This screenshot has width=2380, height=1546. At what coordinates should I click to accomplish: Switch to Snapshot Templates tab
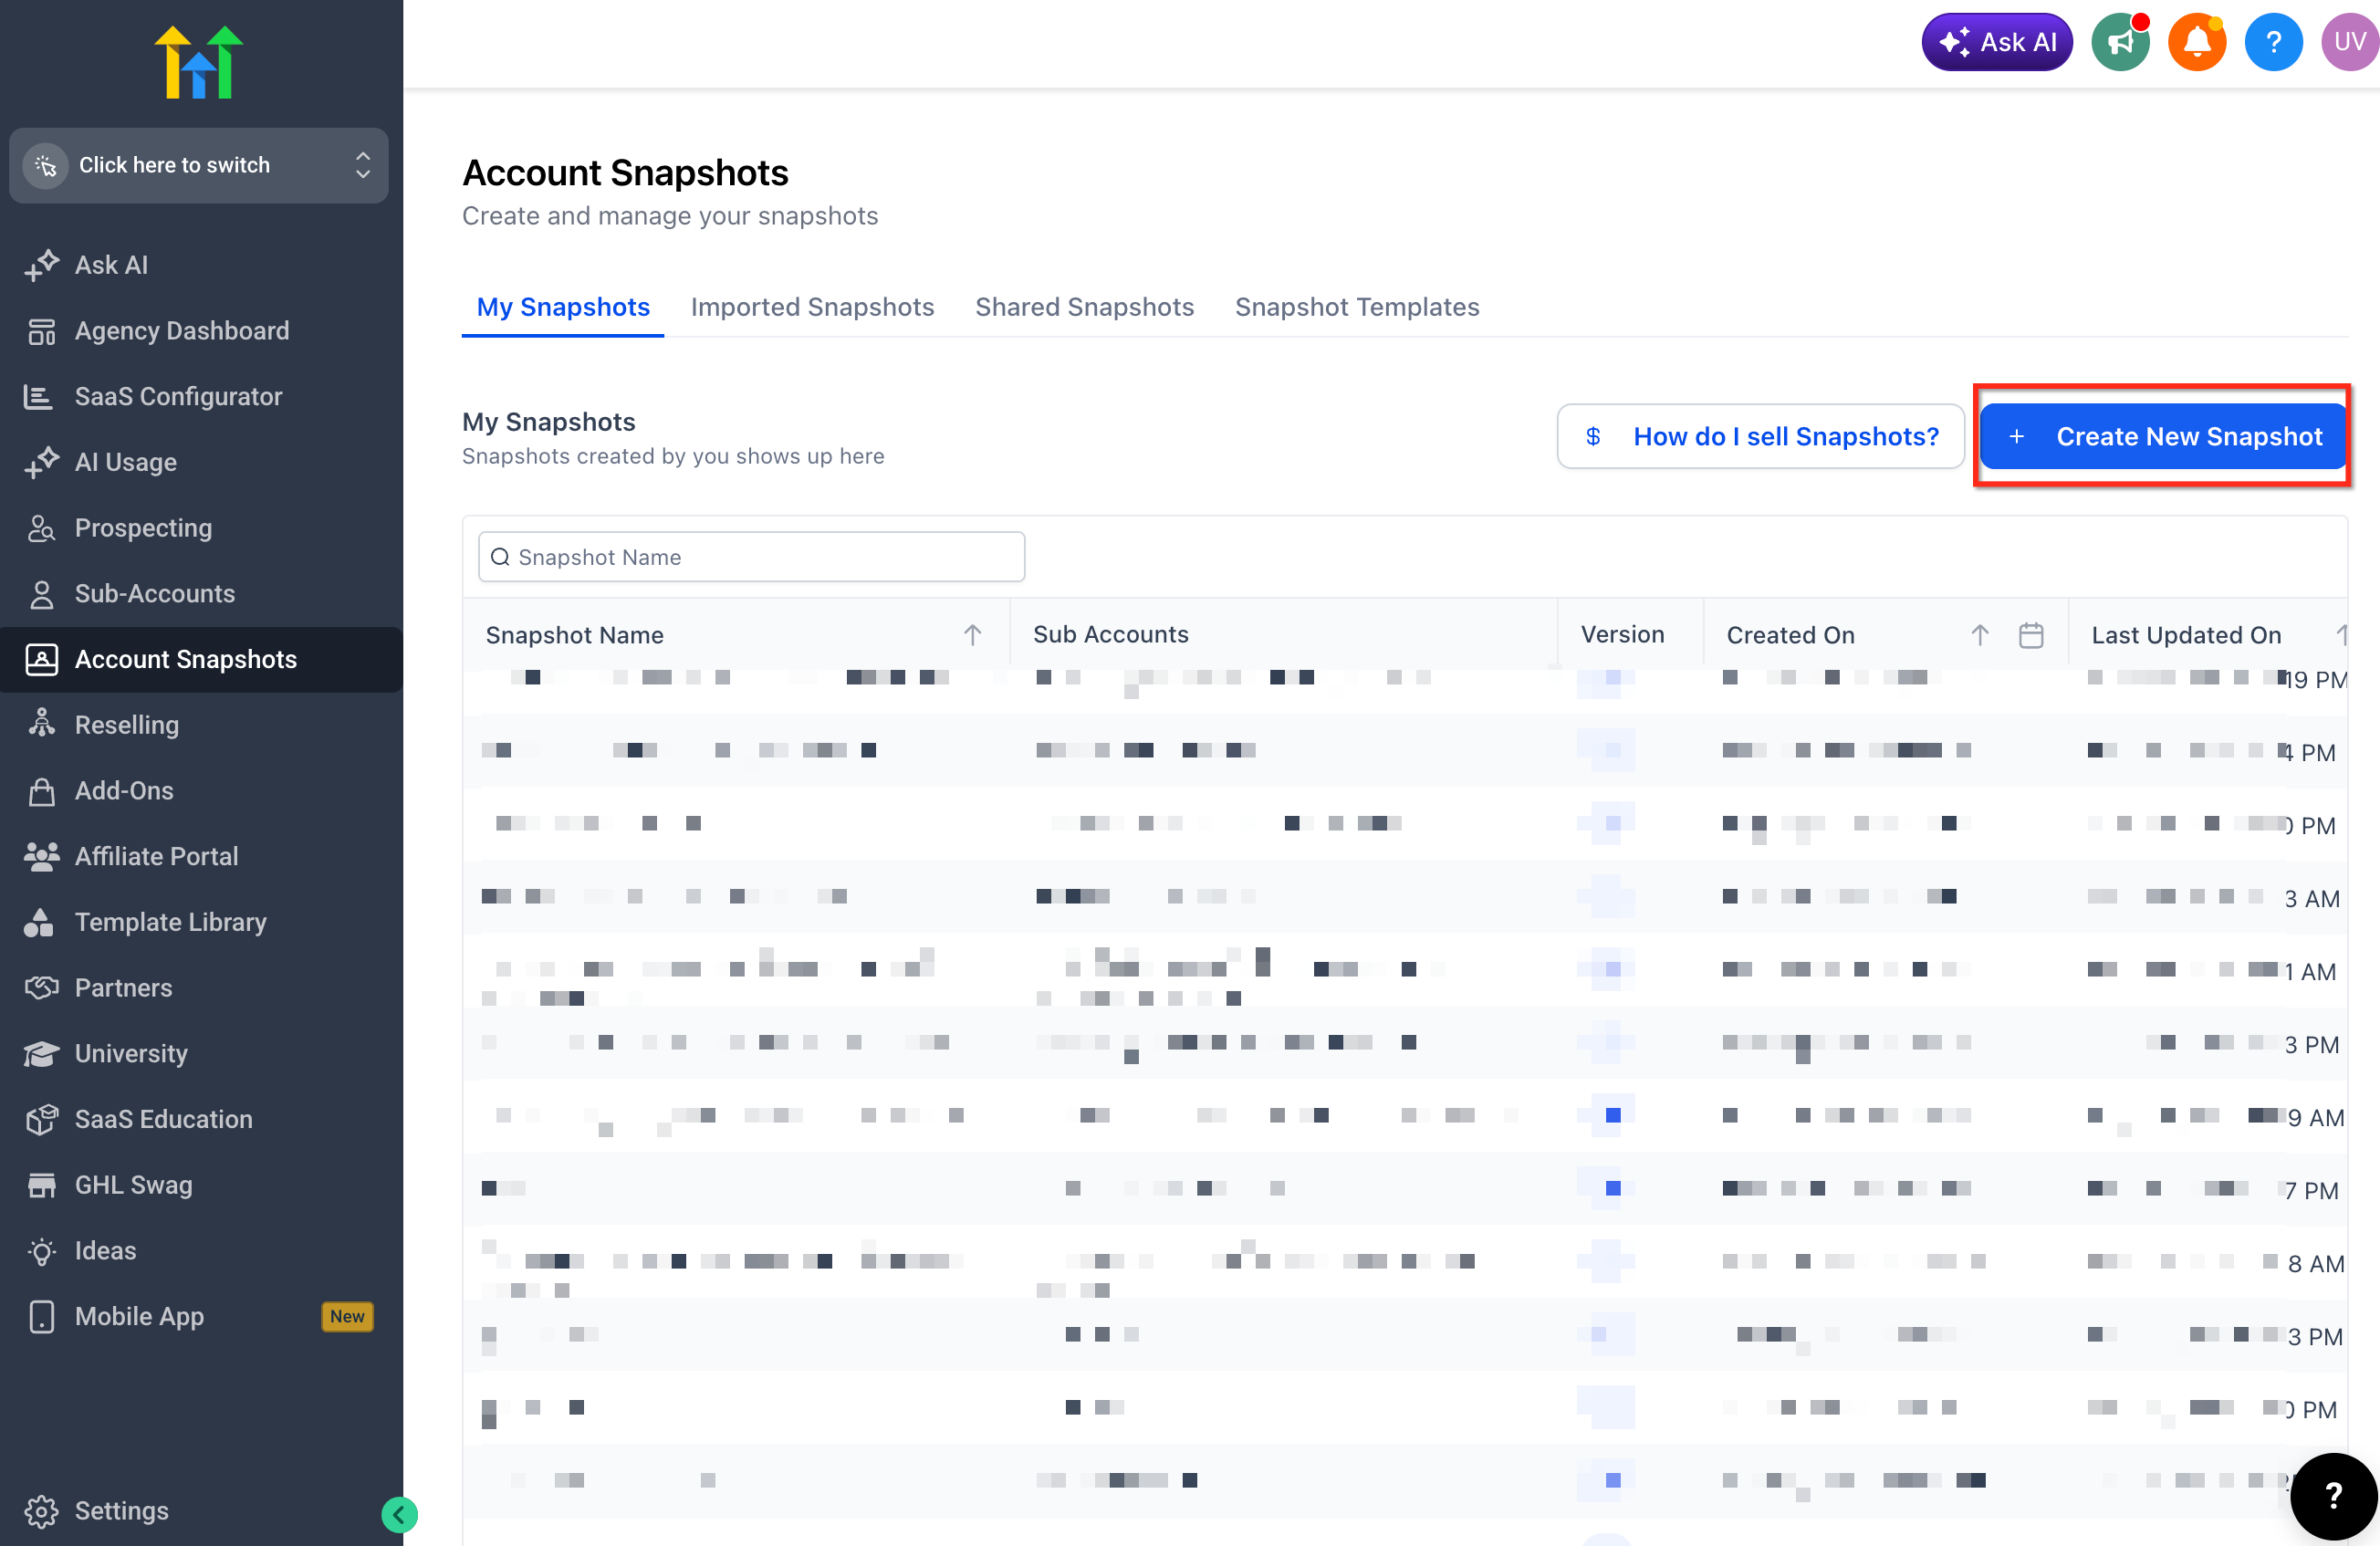tap(1356, 307)
